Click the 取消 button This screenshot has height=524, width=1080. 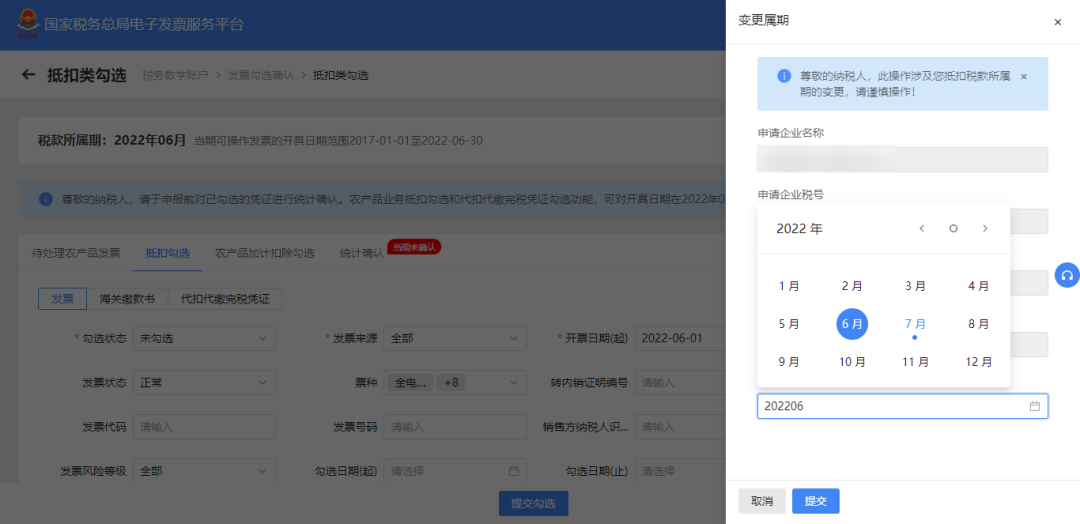tap(762, 501)
